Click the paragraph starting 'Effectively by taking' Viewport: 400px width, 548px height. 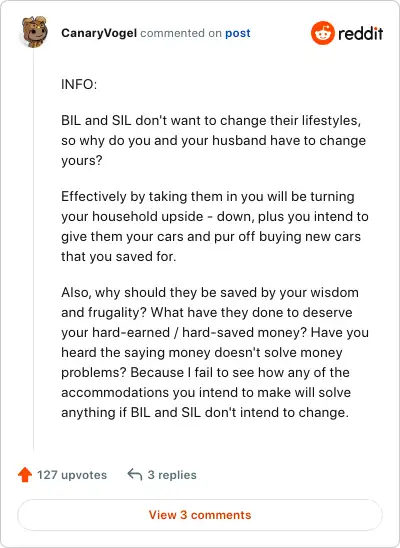click(215, 226)
